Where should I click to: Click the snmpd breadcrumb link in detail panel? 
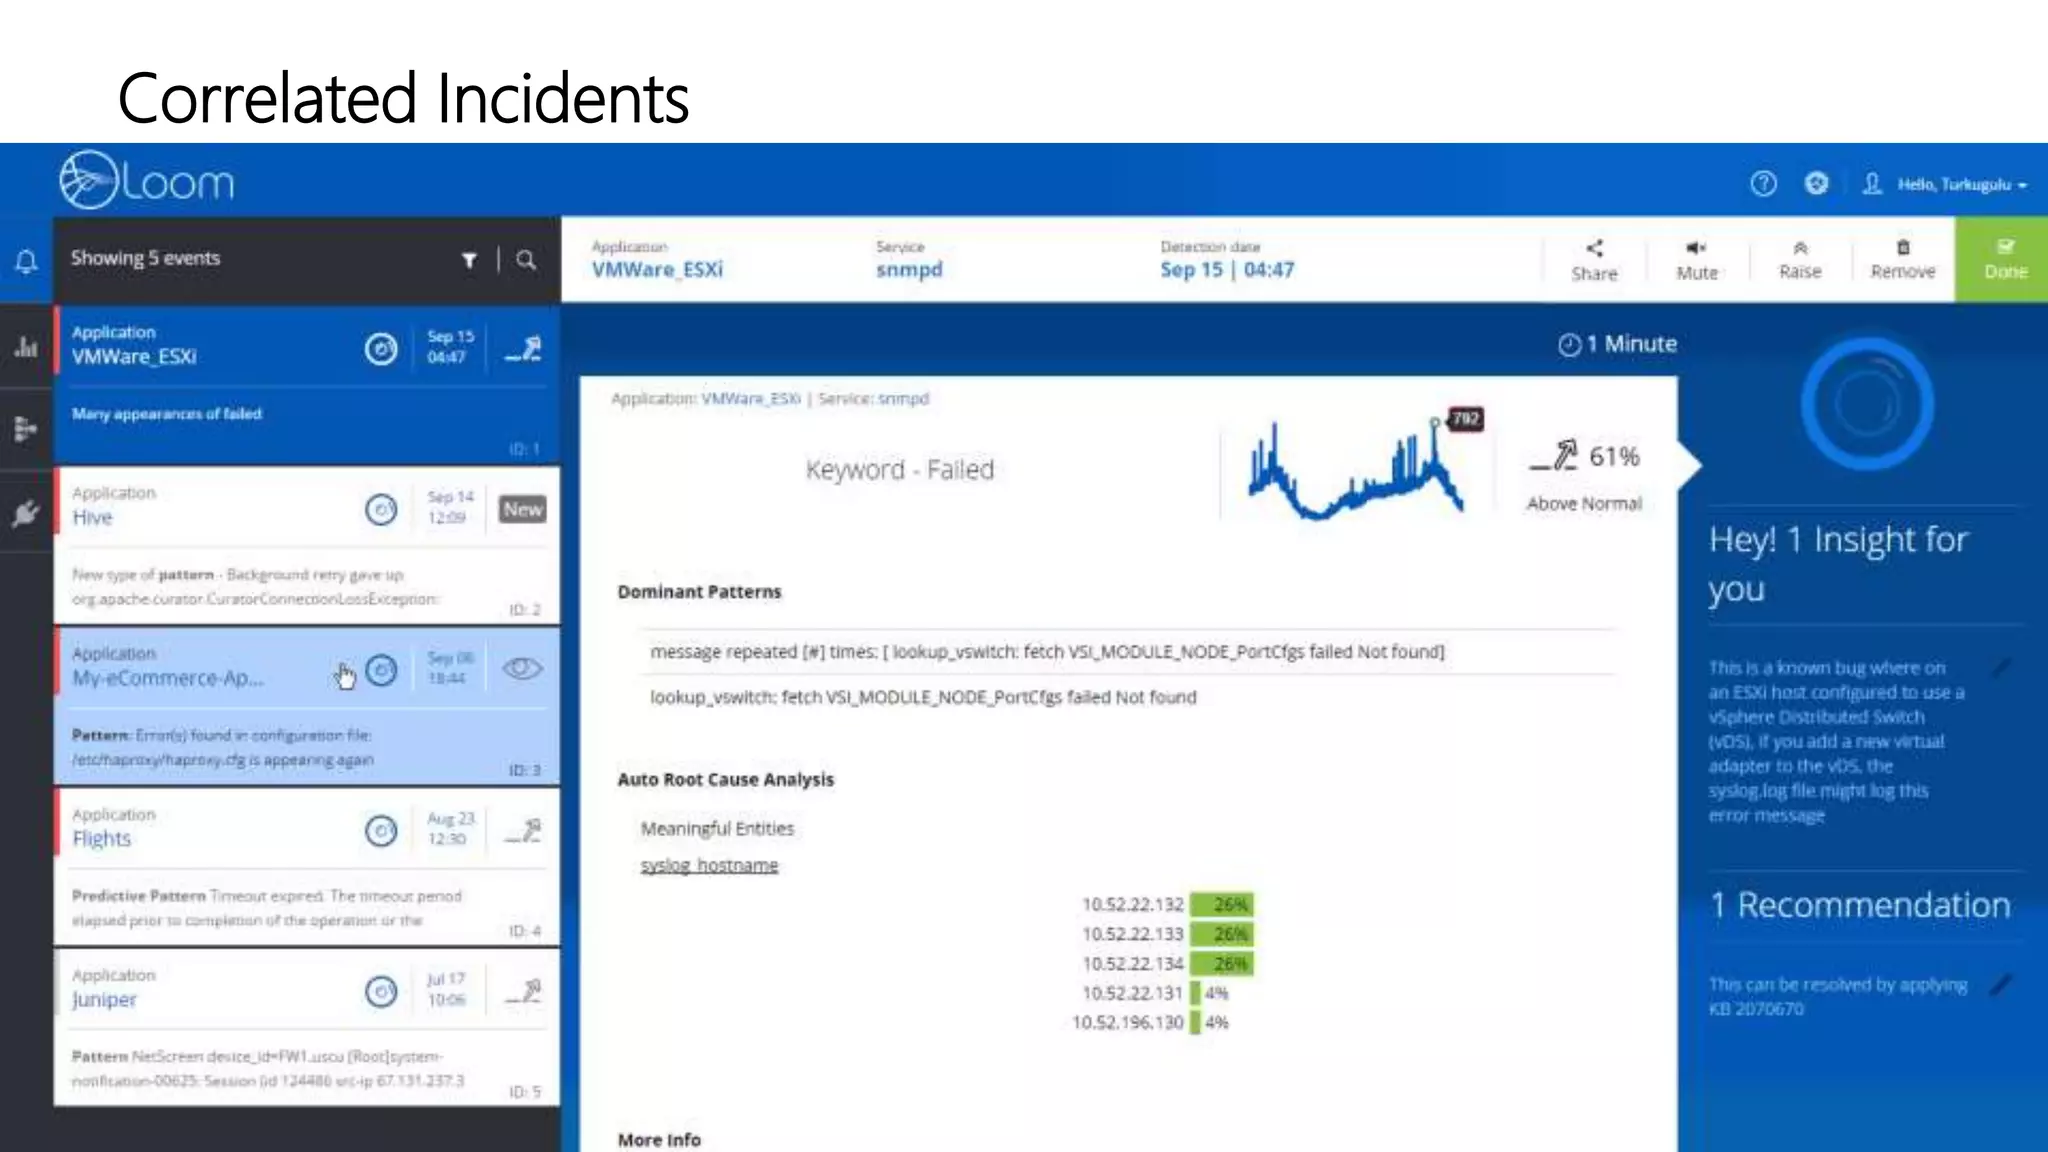click(x=903, y=399)
